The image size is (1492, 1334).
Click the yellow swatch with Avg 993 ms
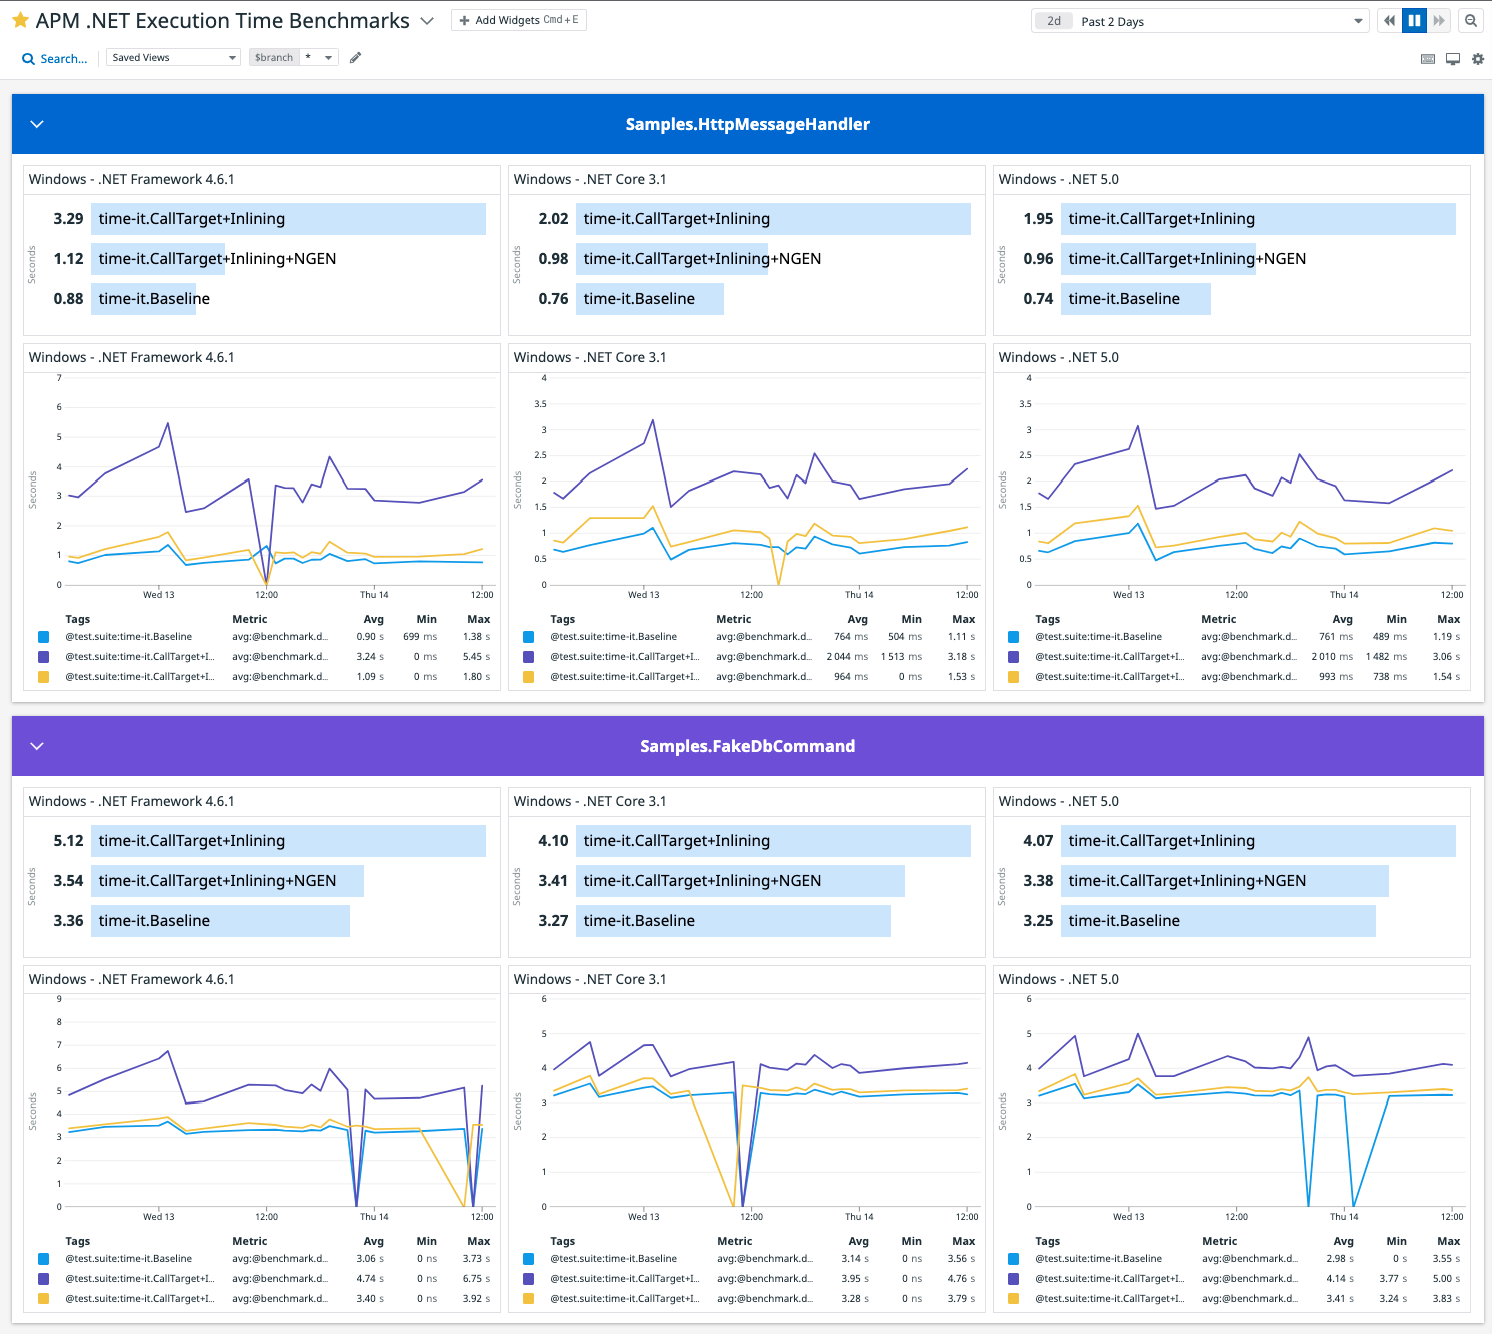[1013, 677]
